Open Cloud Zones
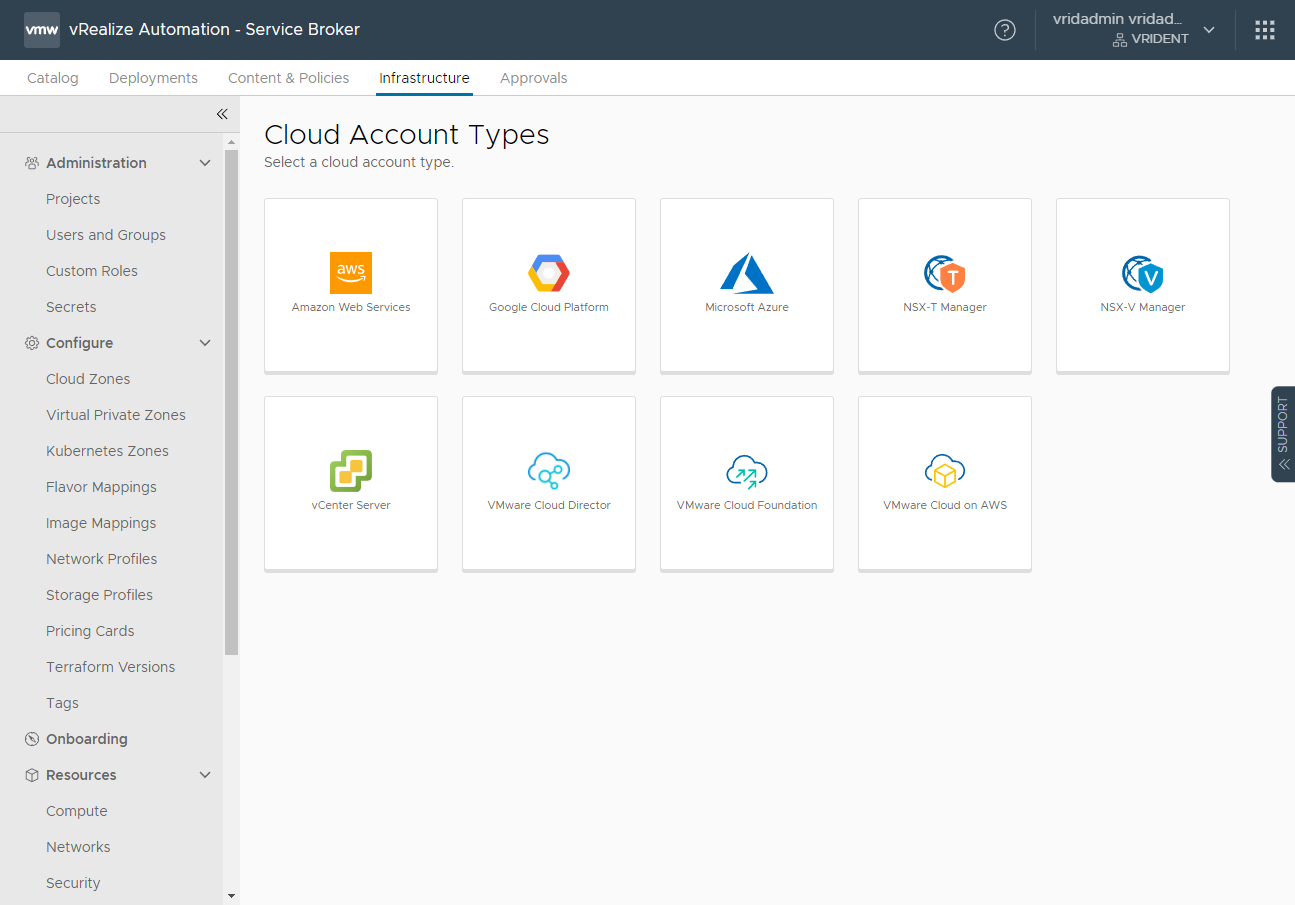Screen dimensions: 1295x905 point(88,379)
